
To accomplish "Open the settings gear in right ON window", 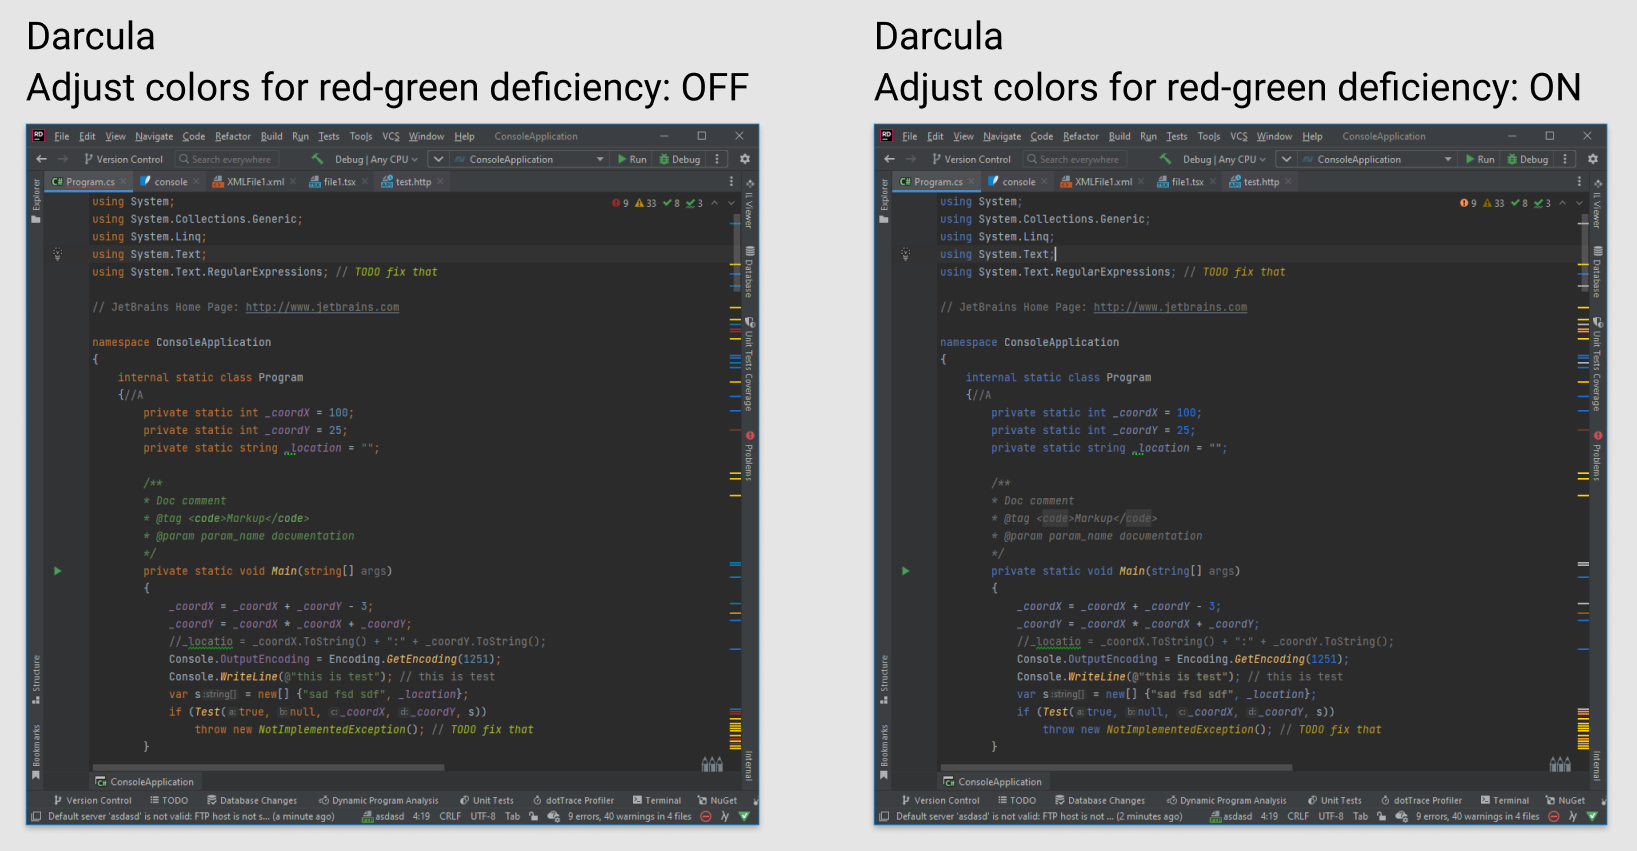I will tap(1593, 159).
